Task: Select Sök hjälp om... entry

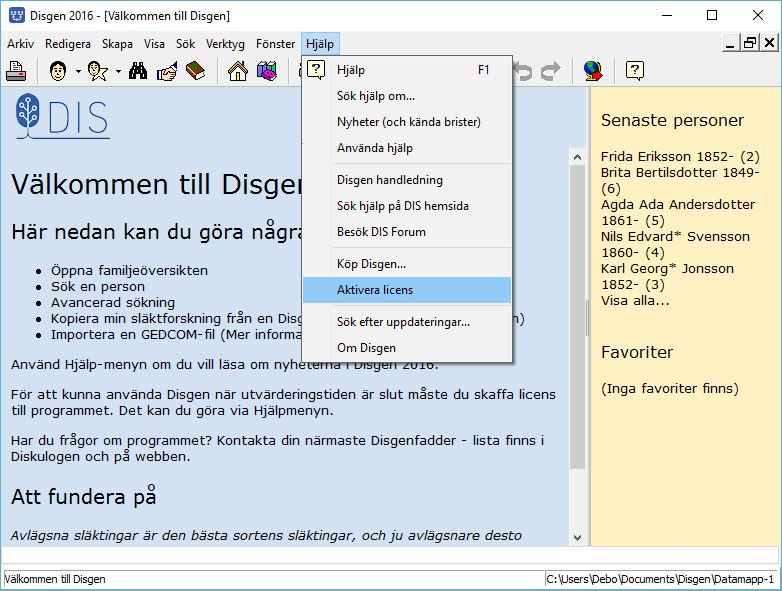Action: click(x=407, y=96)
